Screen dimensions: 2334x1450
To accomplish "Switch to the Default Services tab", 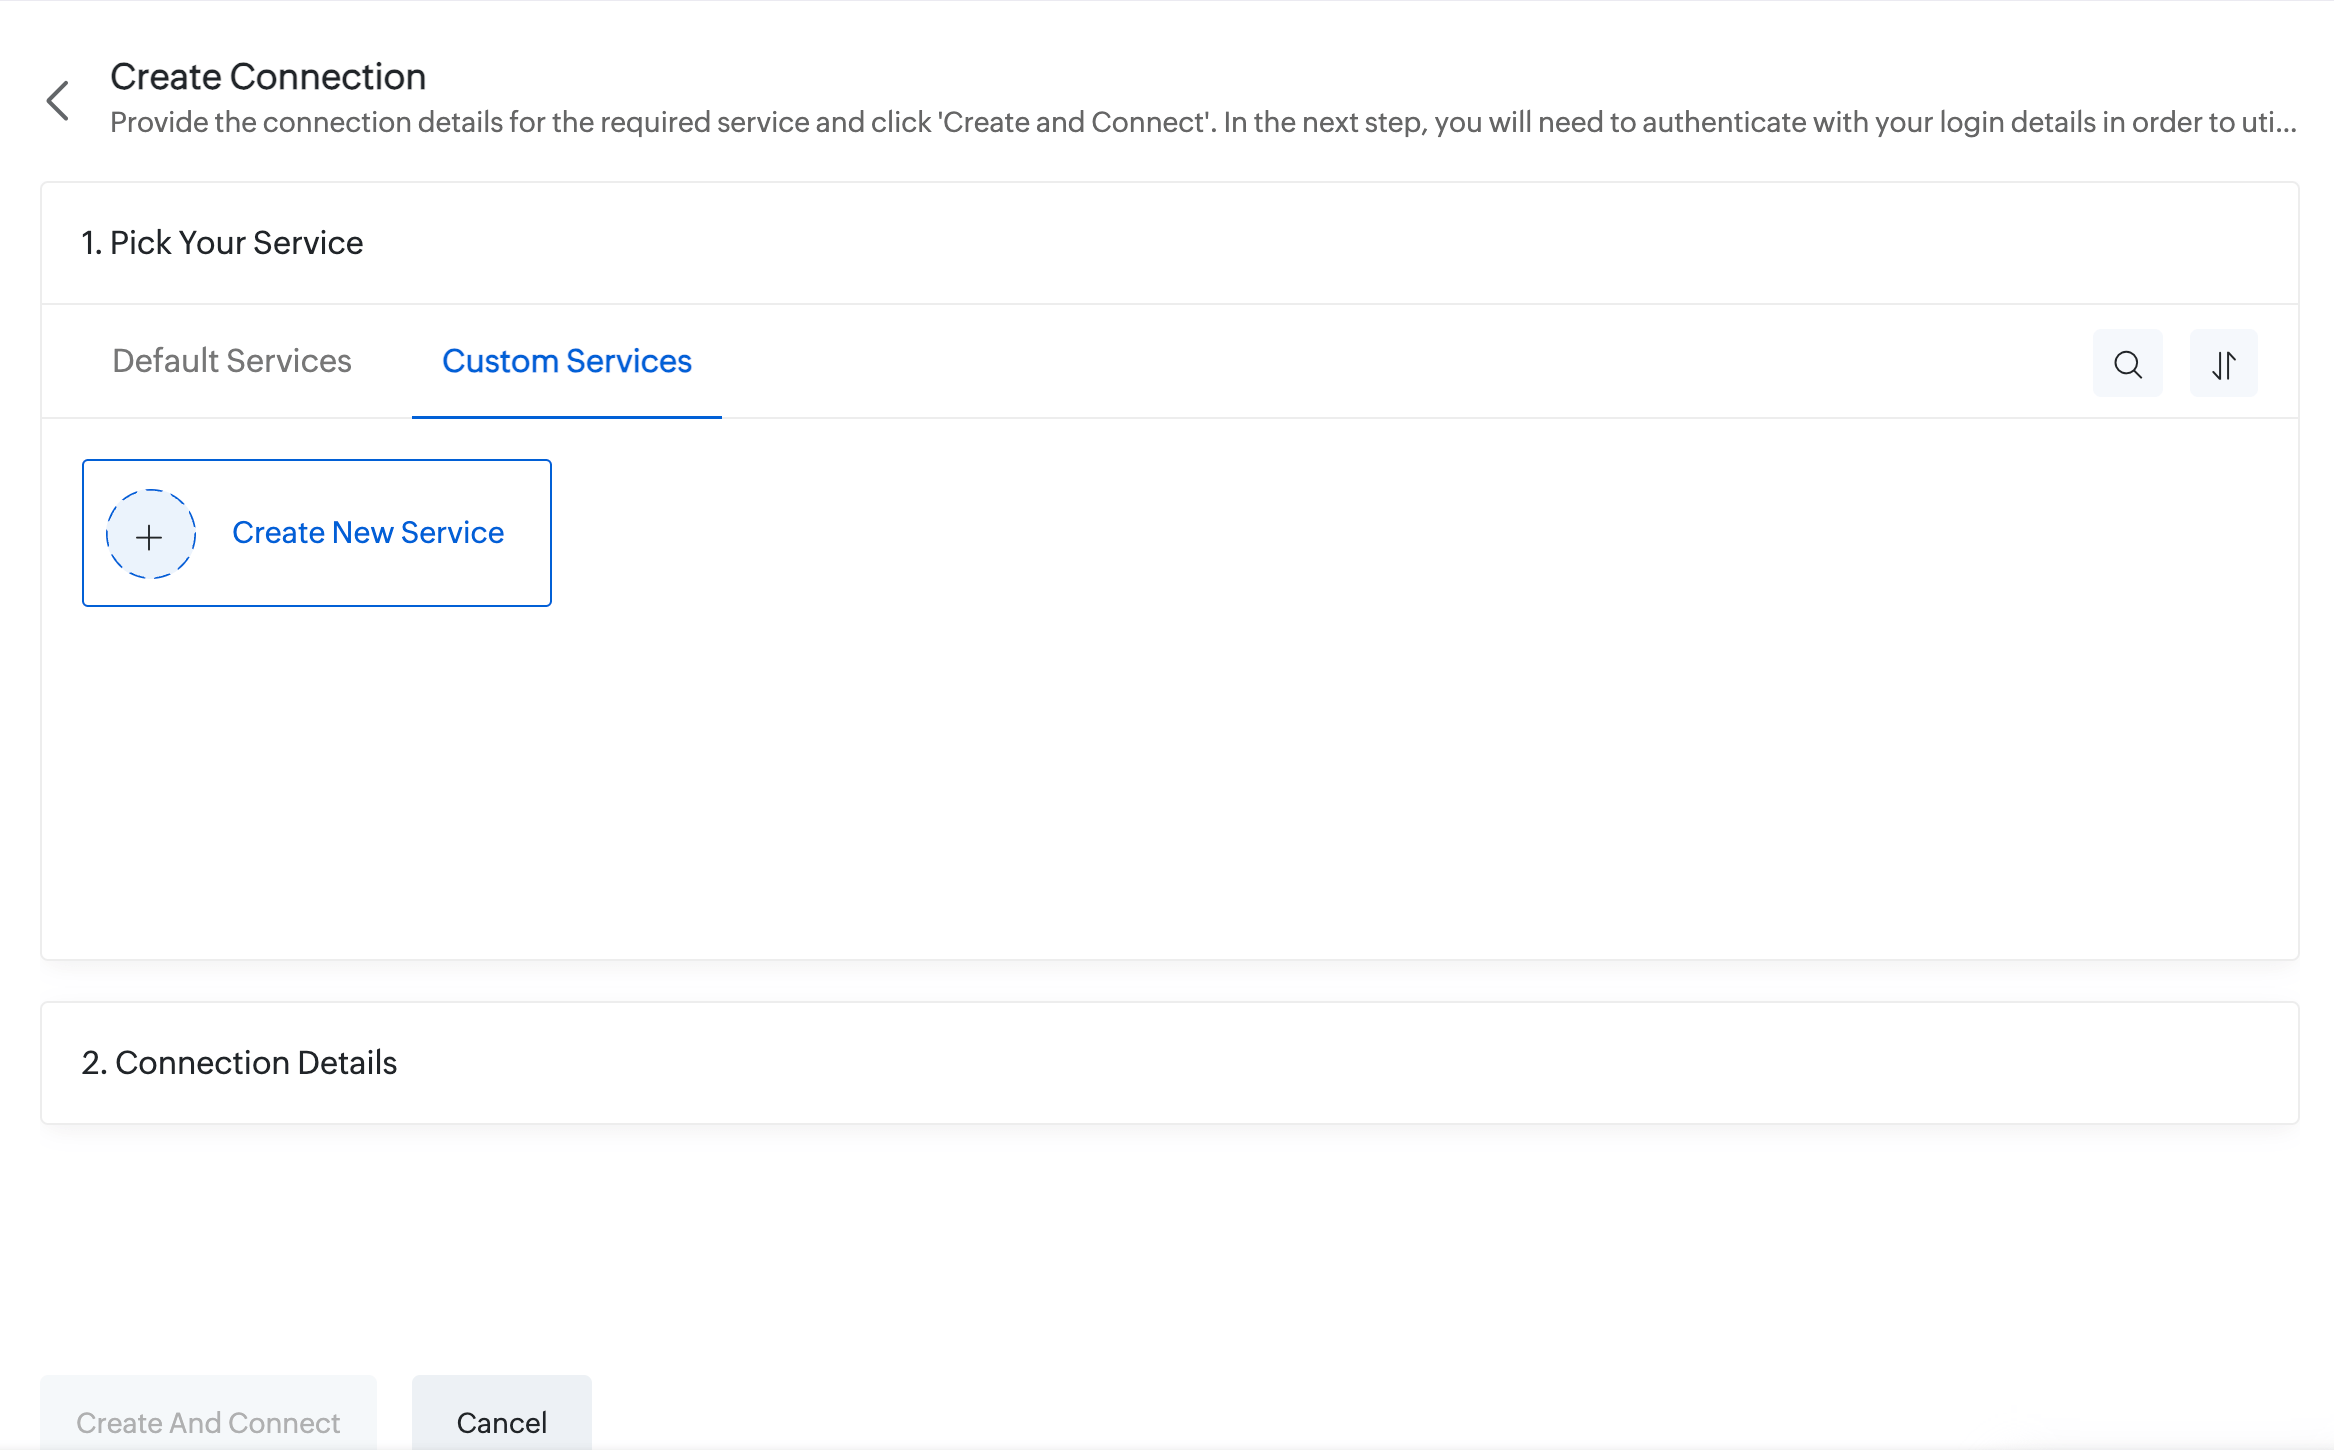I will click(232, 361).
